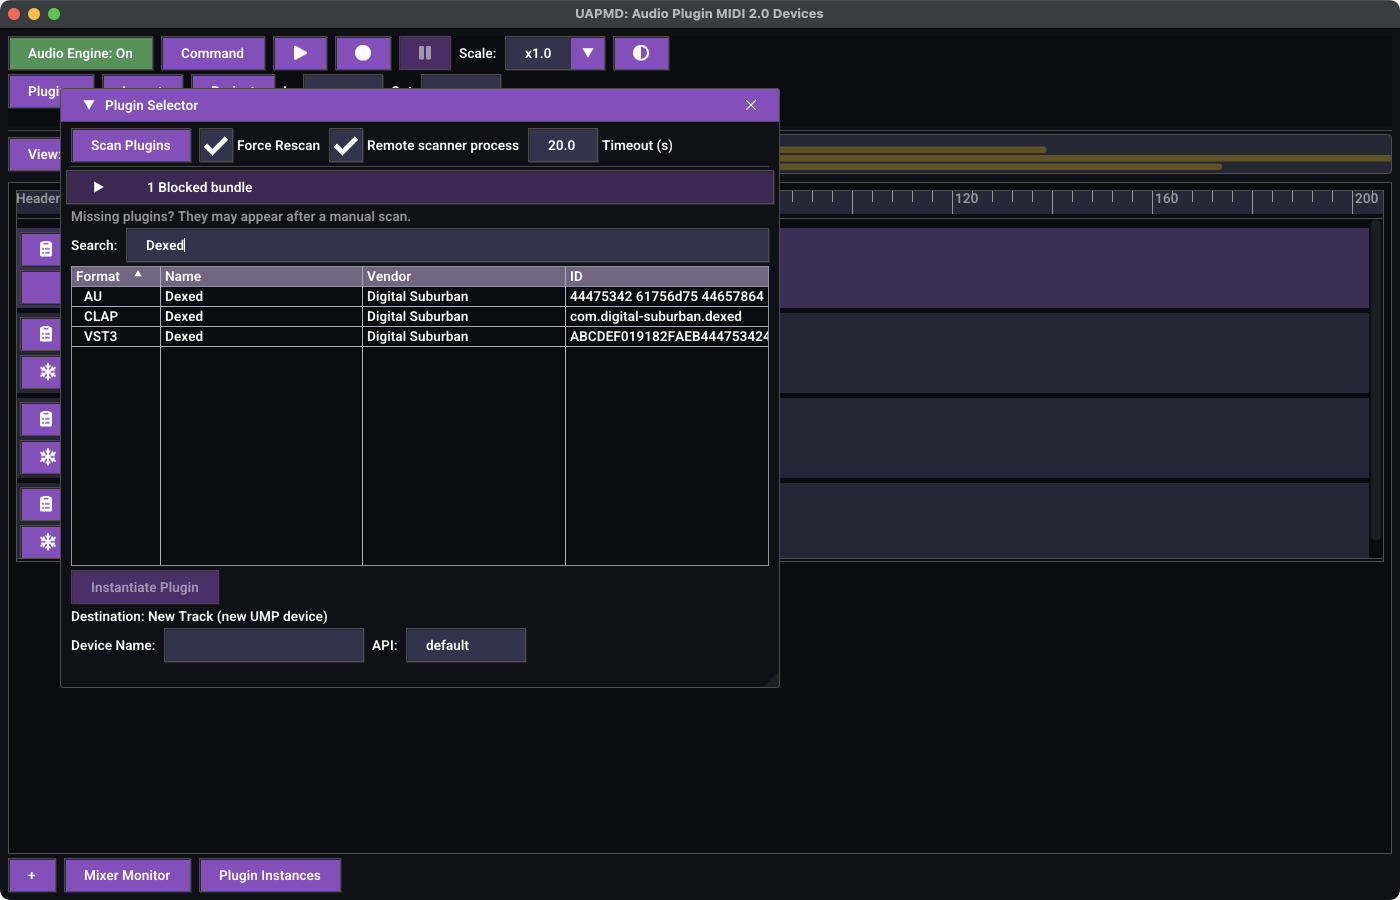Click the View button behind the dialog
The height and width of the screenshot is (900, 1400).
(x=36, y=154)
